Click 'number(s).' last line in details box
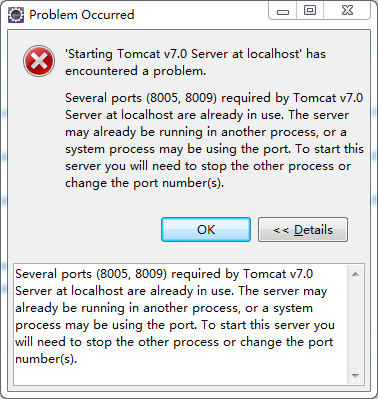378x399 pixels. pyautogui.click(x=46, y=359)
